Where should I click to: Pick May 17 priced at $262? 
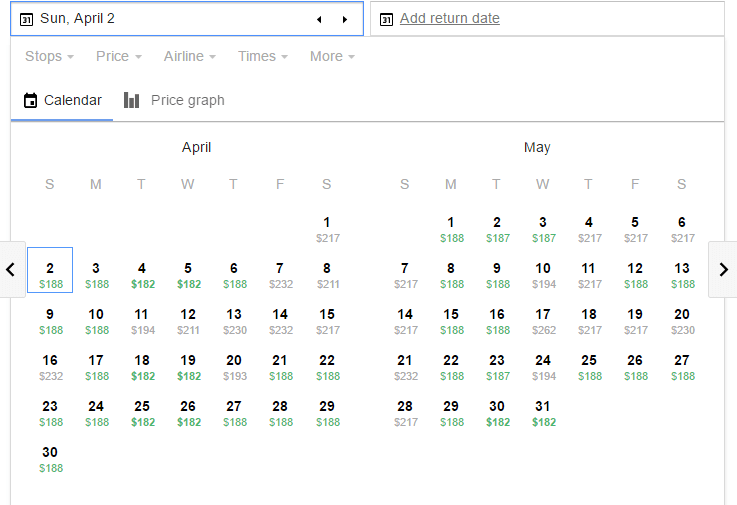coord(543,321)
